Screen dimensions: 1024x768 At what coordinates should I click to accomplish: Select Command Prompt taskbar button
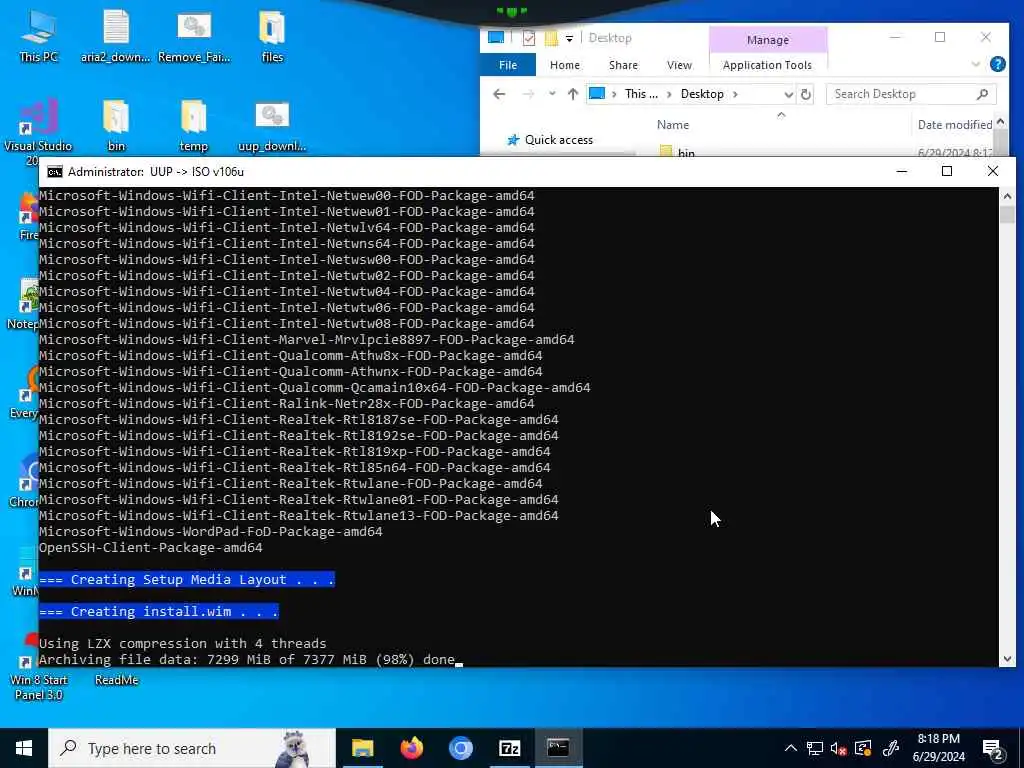click(558, 748)
